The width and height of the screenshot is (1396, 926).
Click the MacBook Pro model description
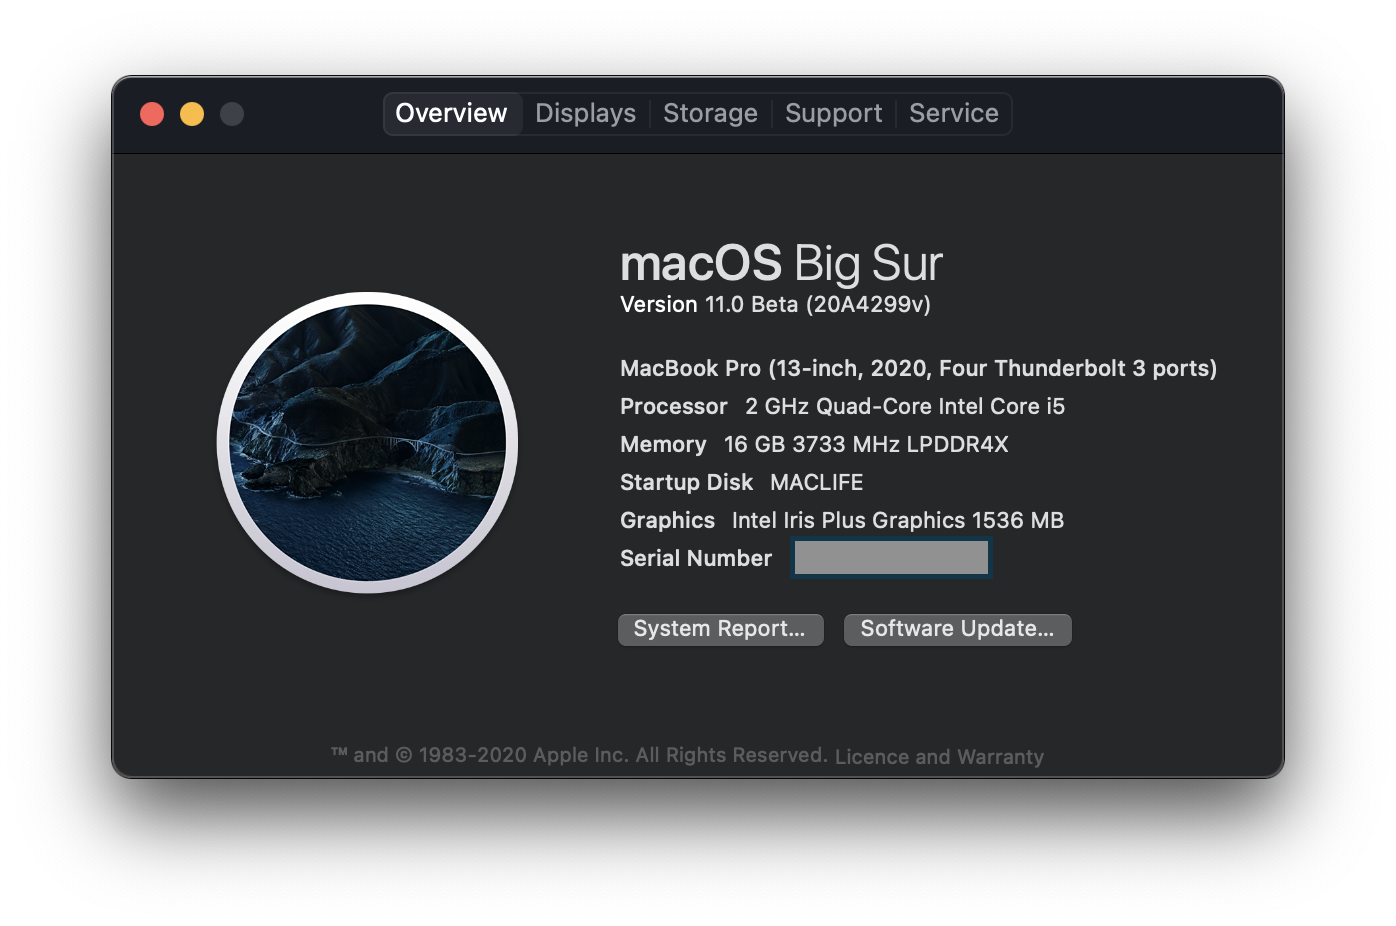(x=917, y=368)
